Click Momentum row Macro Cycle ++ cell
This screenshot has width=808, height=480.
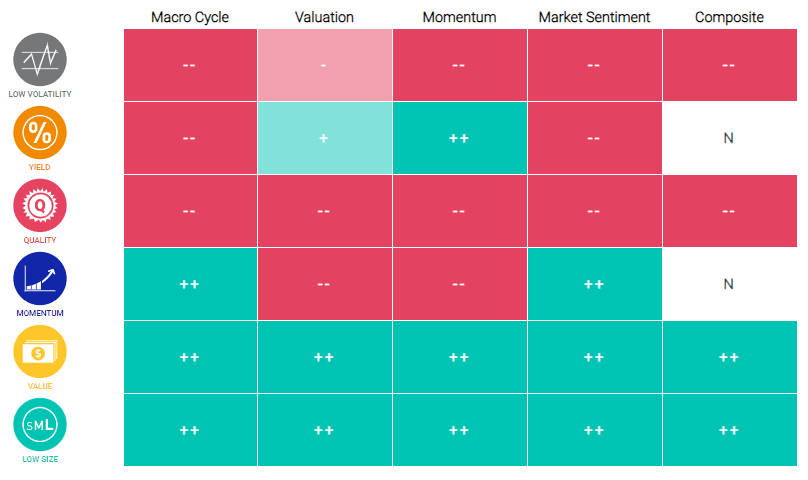[x=190, y=284]
